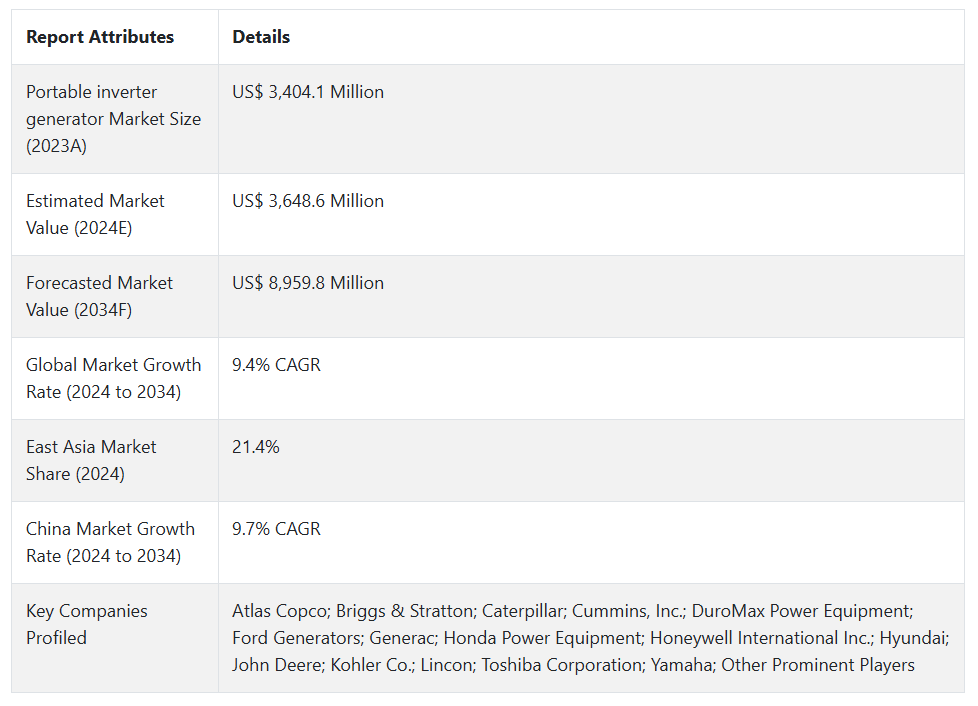Select the Forecasted Market Value (2034F) label
The image size is (978, 706).
99,296
